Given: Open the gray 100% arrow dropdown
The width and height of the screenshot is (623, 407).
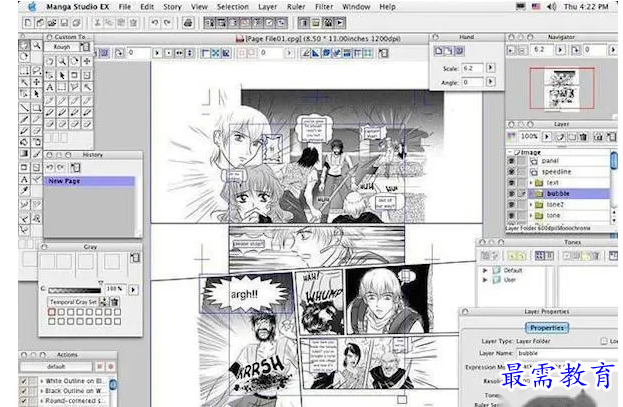Looking at the screenshot, I should [x=133, y=290].
